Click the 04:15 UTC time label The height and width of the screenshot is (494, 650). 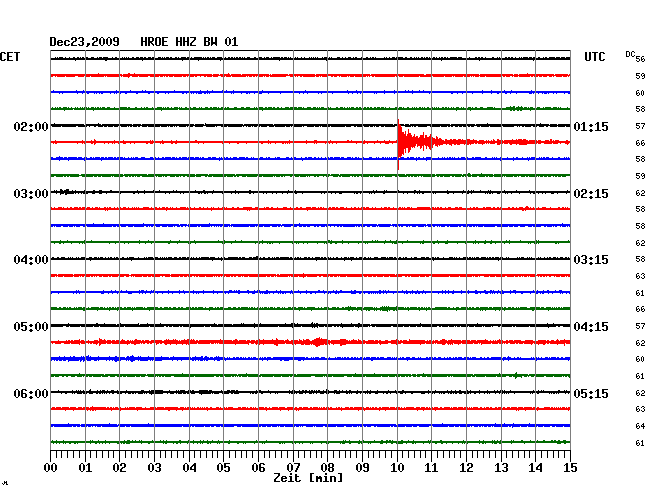click(x=591, y=327)
